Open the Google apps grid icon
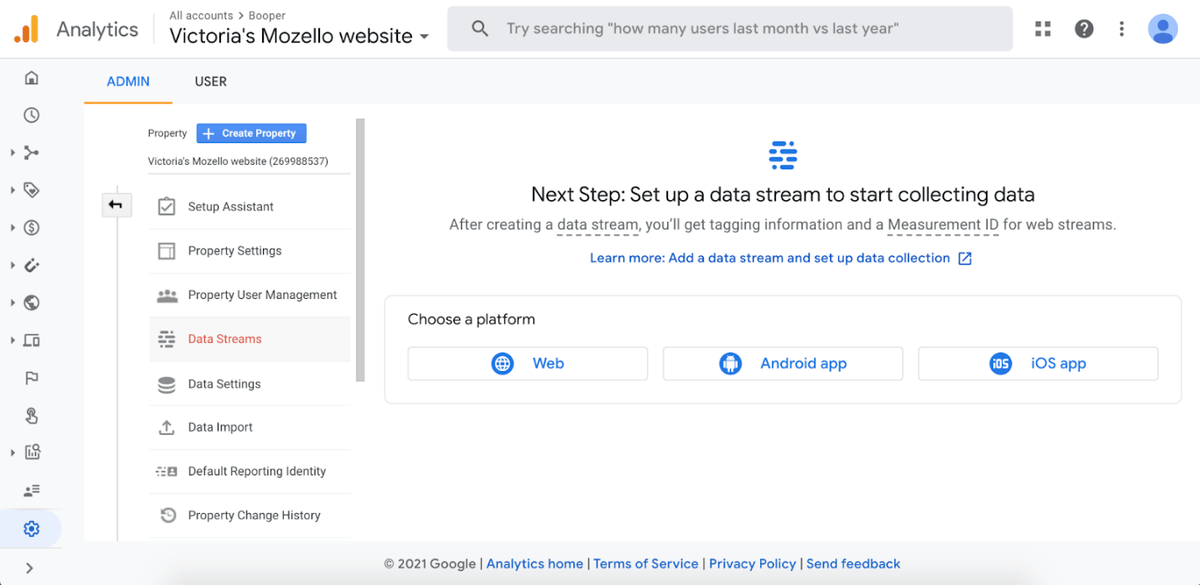The width and height of the screenshot is (1200, 585). tap(1043, 29)
